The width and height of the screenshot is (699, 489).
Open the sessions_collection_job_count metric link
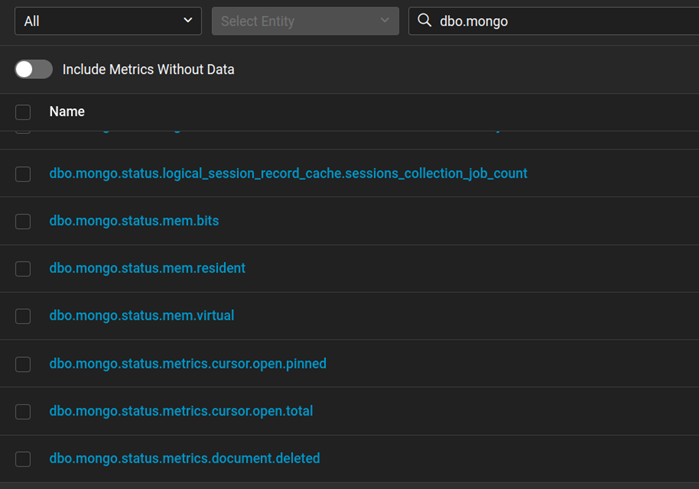tap(288, 174)
